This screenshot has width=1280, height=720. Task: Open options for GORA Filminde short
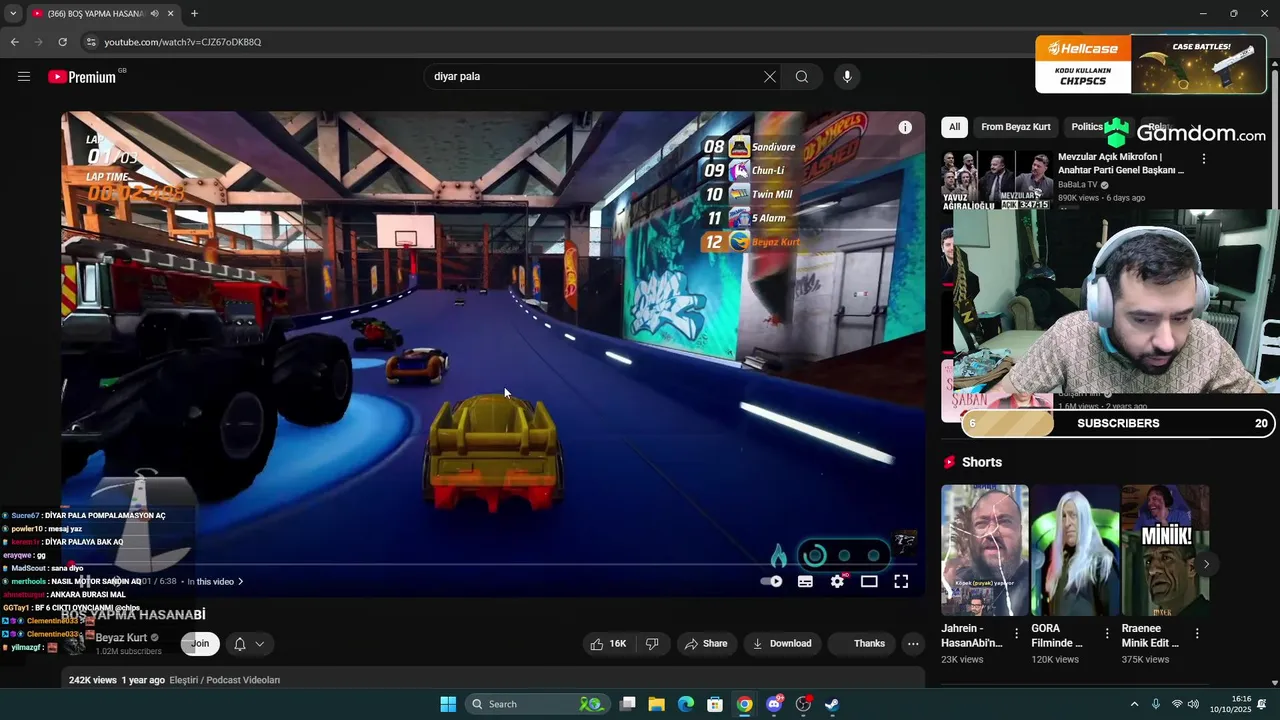(x=1107, y=633)
